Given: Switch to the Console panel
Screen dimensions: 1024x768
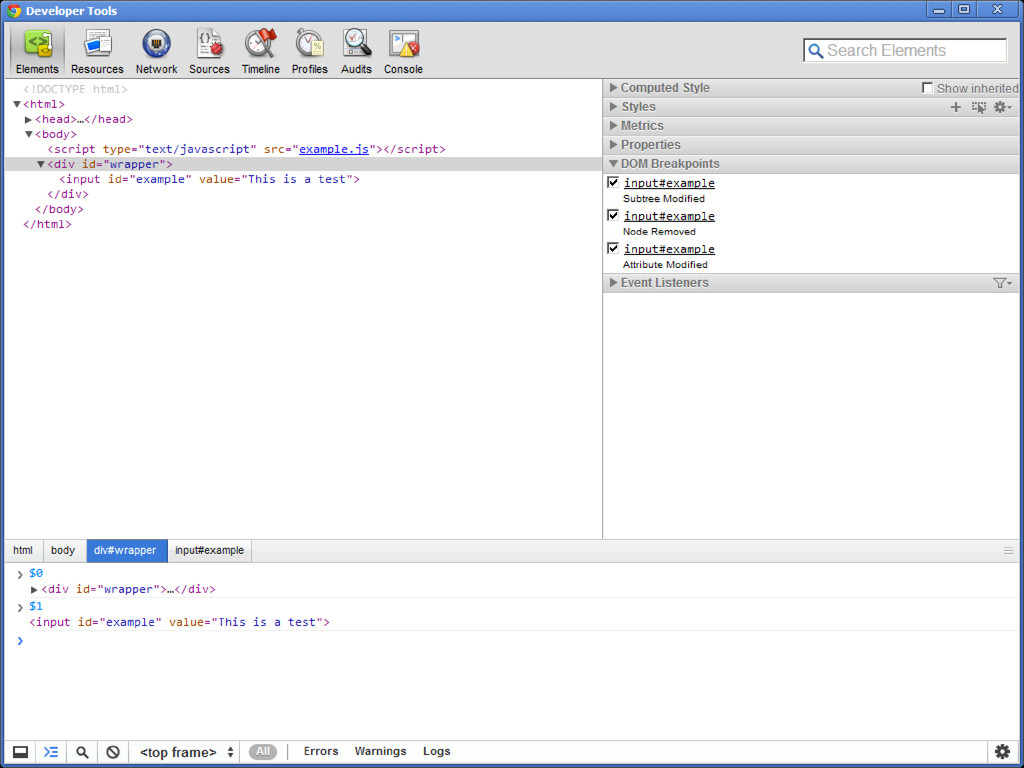Looking at the screenshot, I should click(403, 52).
